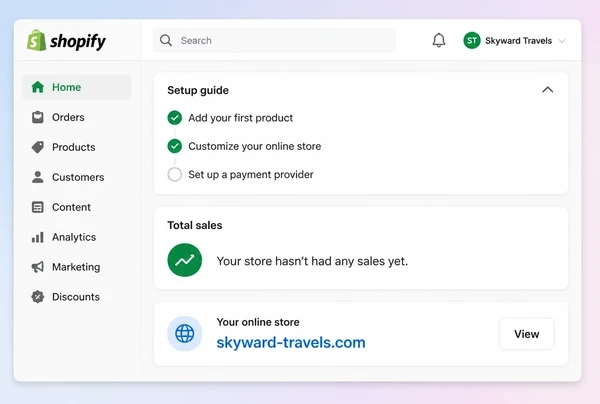Open the Content section

pyautogui.click(x=77, y=207)
